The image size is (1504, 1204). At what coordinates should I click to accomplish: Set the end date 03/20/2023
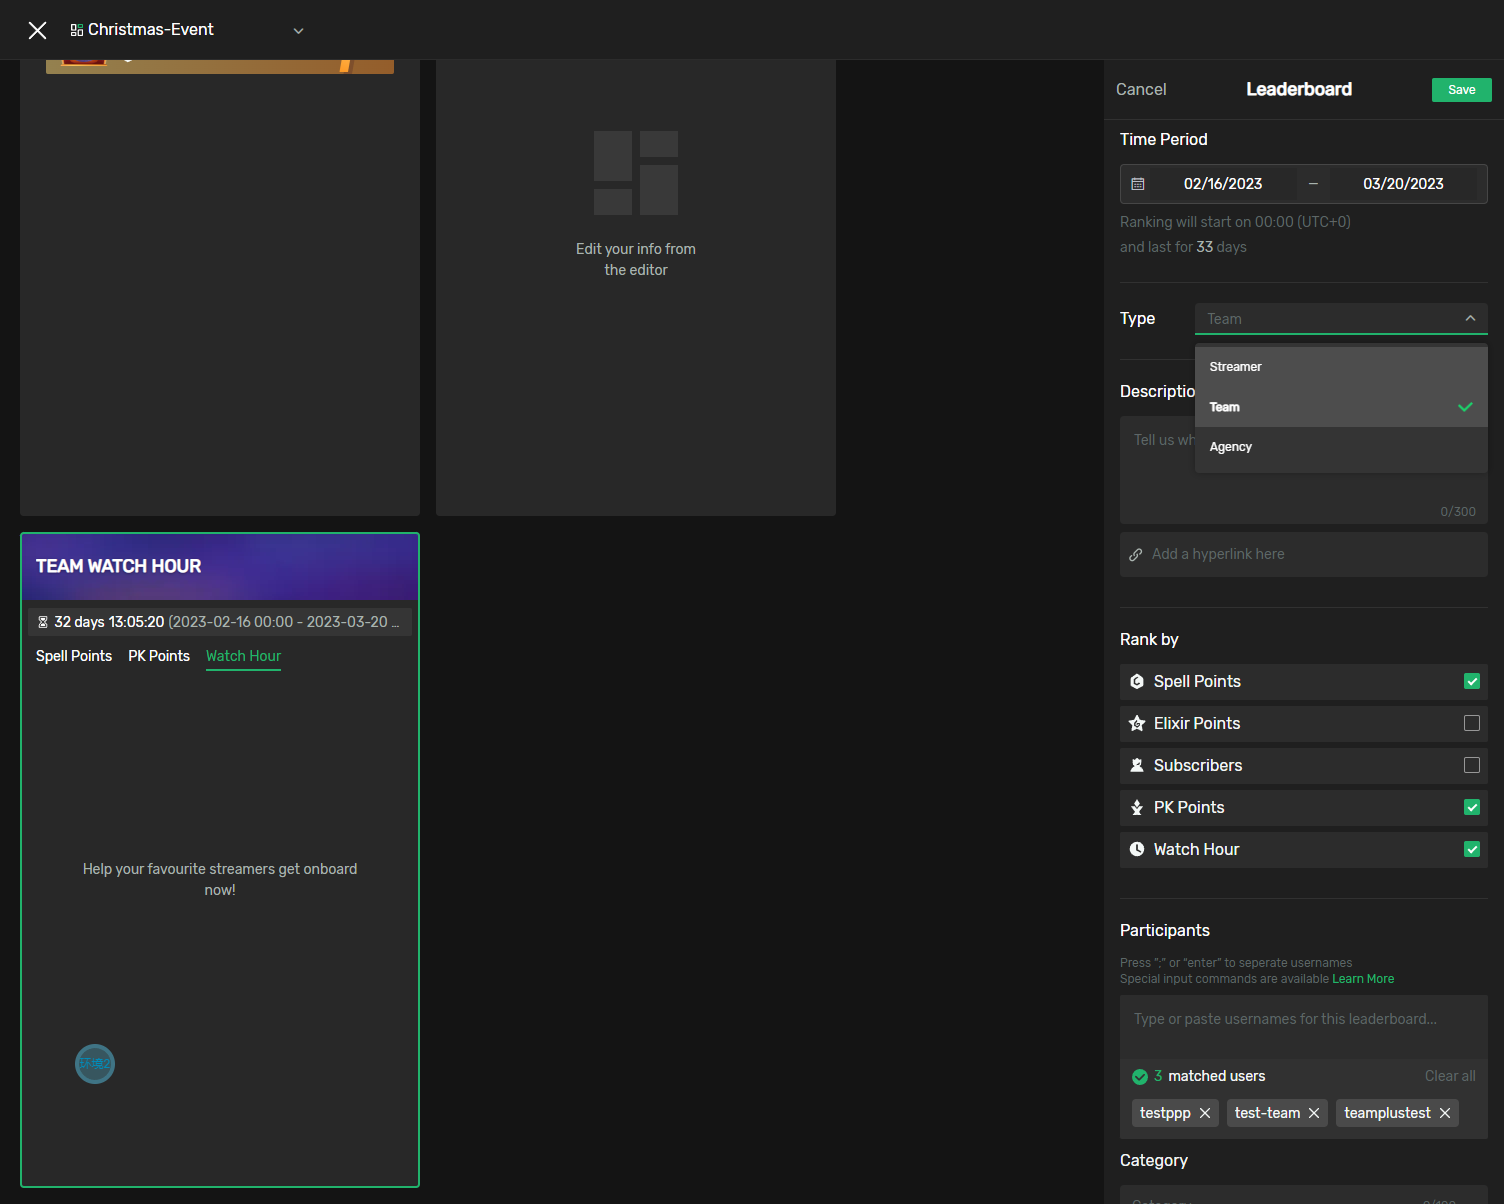(1403, 184)
